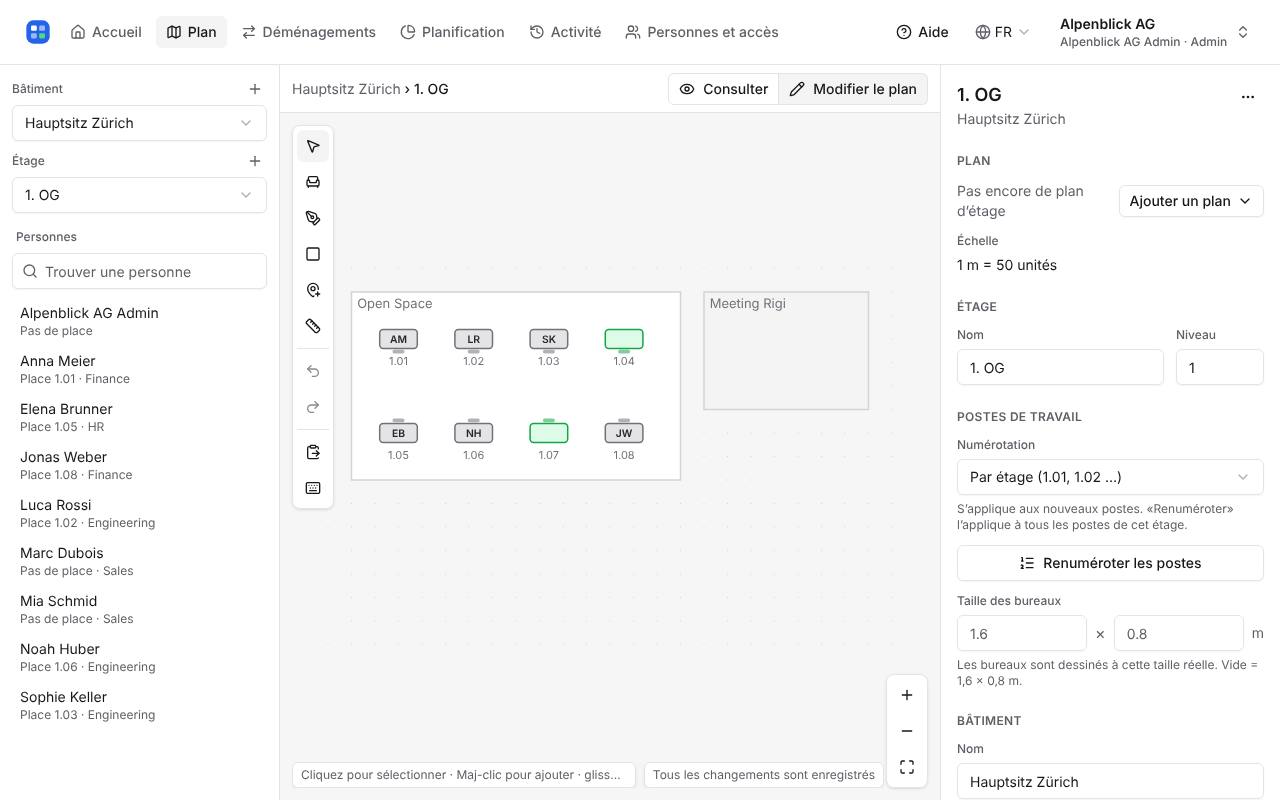This screenshot has height=800, width=1280.
Task: Click the clipboard export icon
Action: (x=313, y=452)
